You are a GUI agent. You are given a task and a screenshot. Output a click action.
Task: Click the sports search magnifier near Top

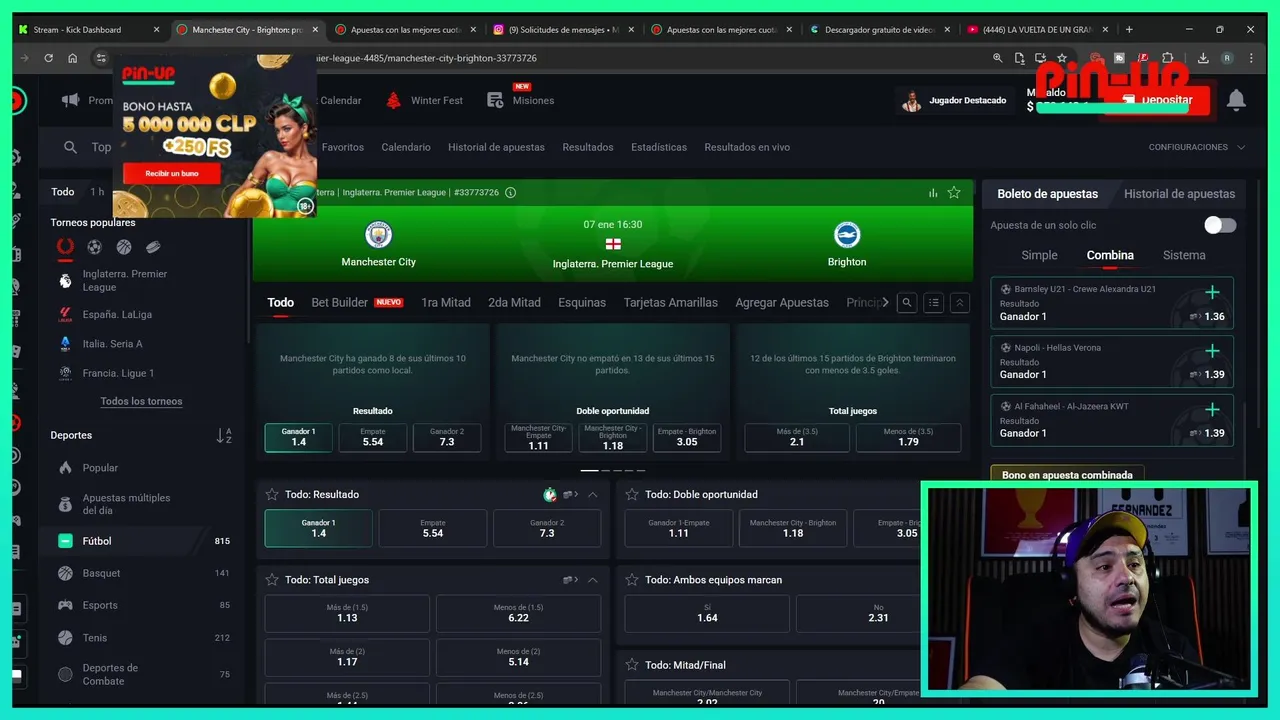[x=70, y=147]
